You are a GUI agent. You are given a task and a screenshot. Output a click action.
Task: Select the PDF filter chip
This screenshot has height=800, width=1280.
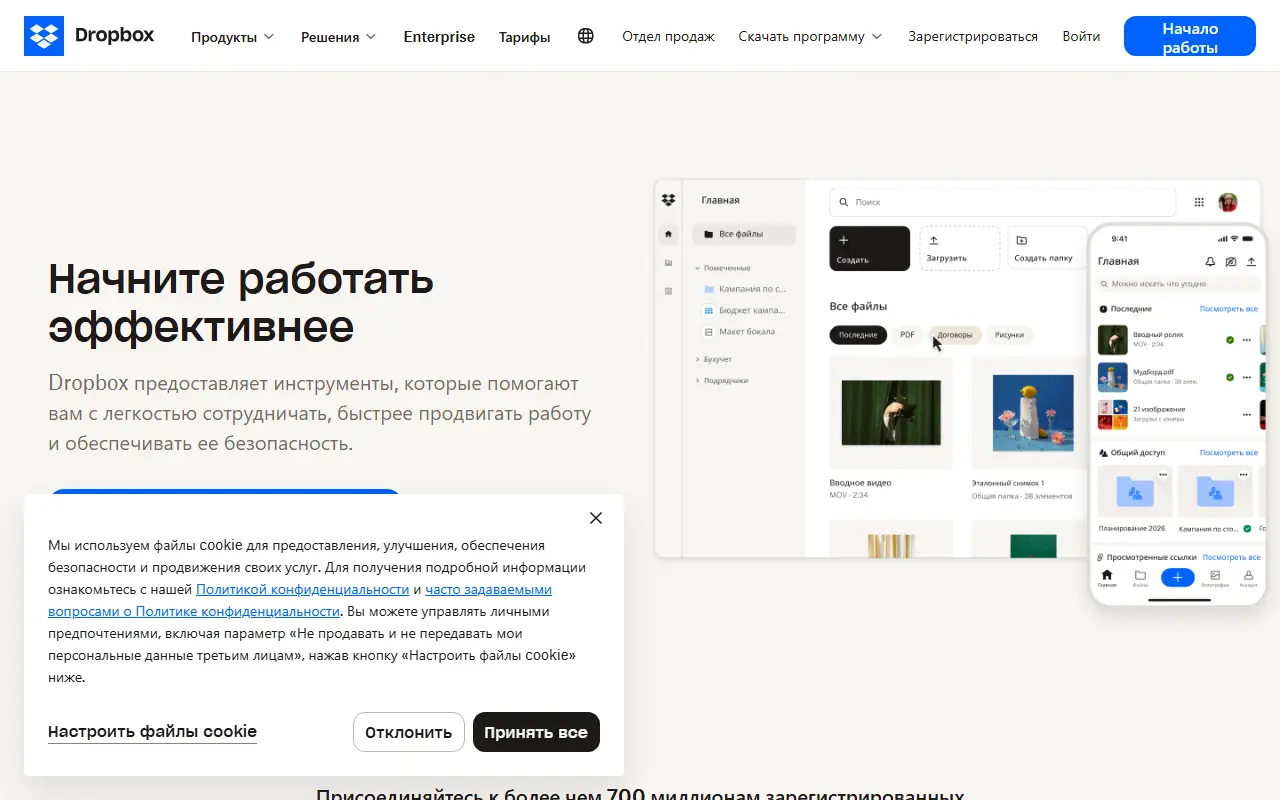pos(907,335)
